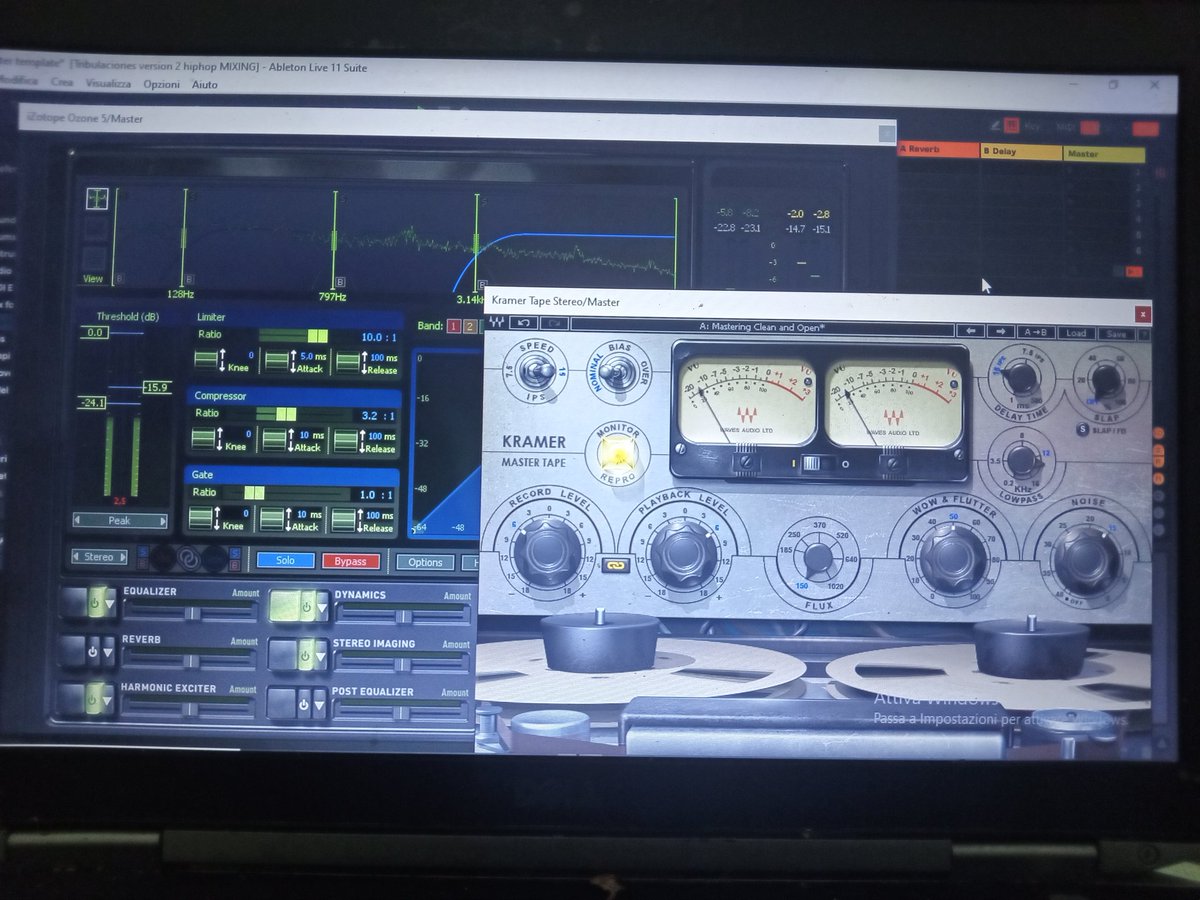Image resolution: width=1200 pixels, height=900 pixels.
Task: Open the Kramer Tape preset name menu
Action: click(x=762, y=326)
